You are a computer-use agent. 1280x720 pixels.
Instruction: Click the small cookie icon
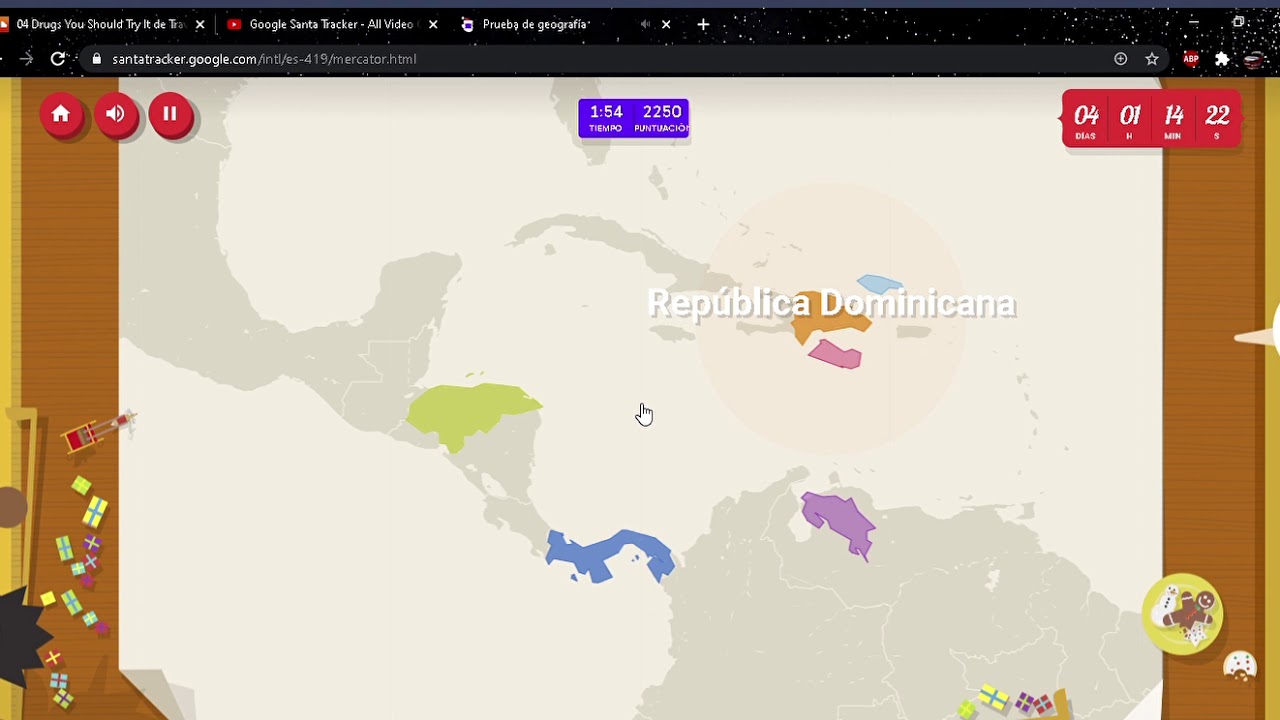(x=1240, y=666)
